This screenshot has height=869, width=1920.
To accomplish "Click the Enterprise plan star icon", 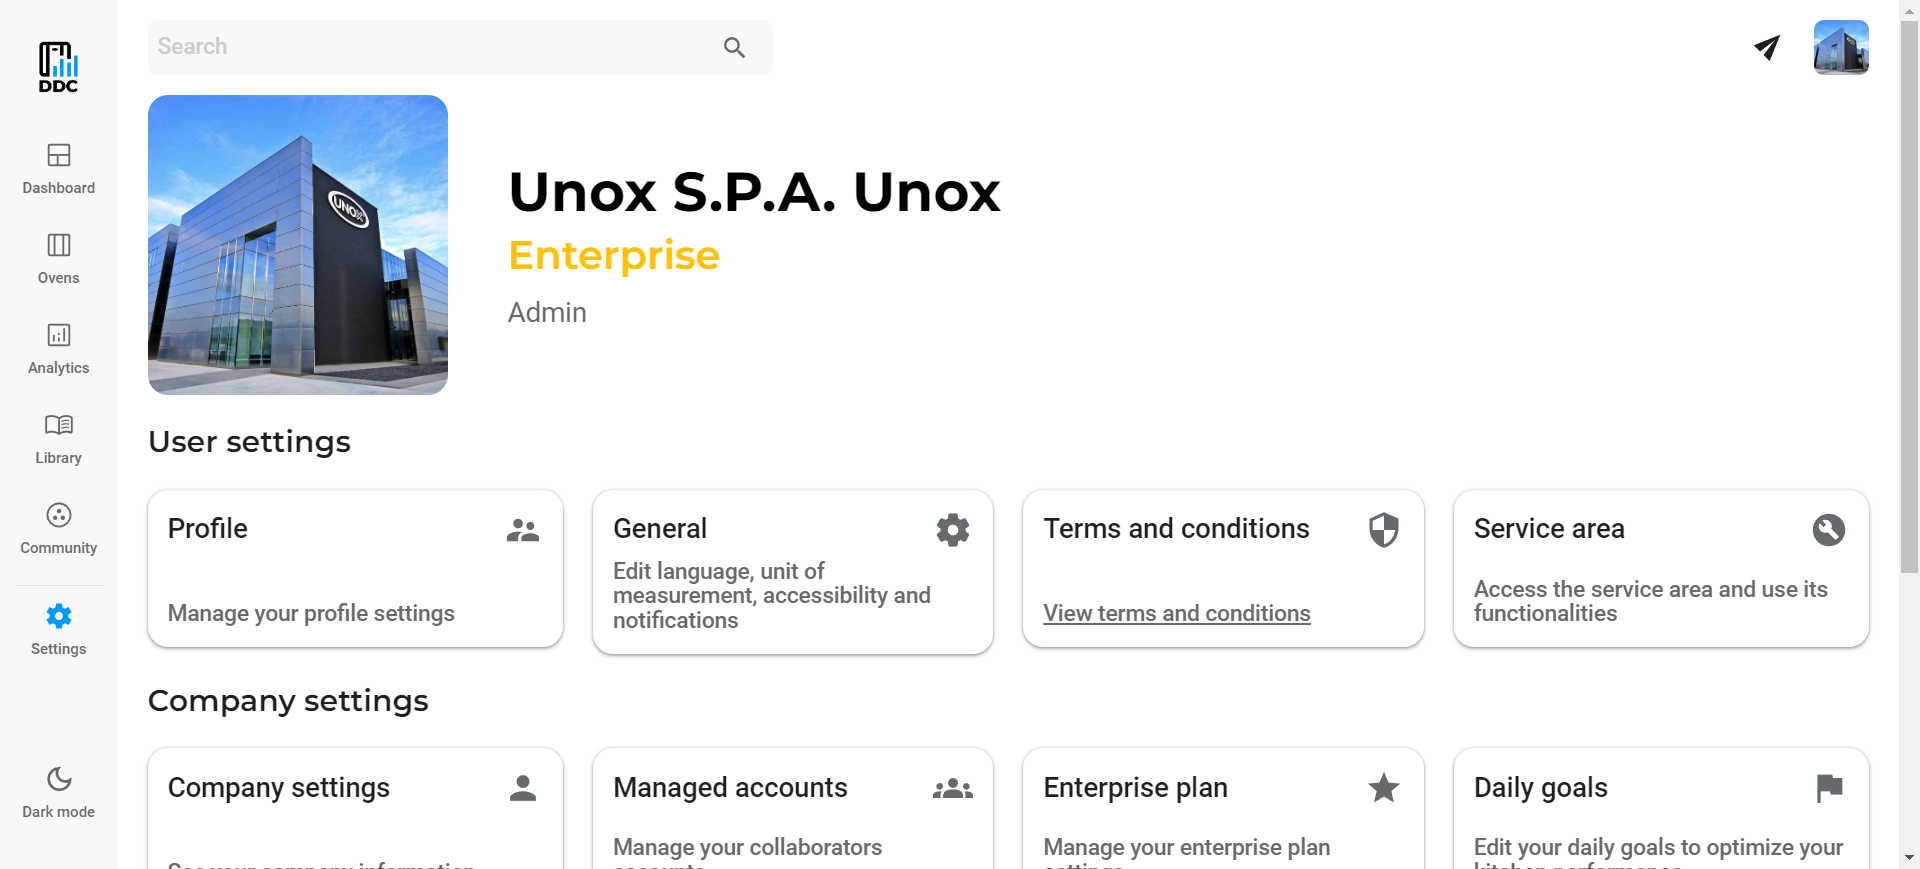I will point(1383,788).
